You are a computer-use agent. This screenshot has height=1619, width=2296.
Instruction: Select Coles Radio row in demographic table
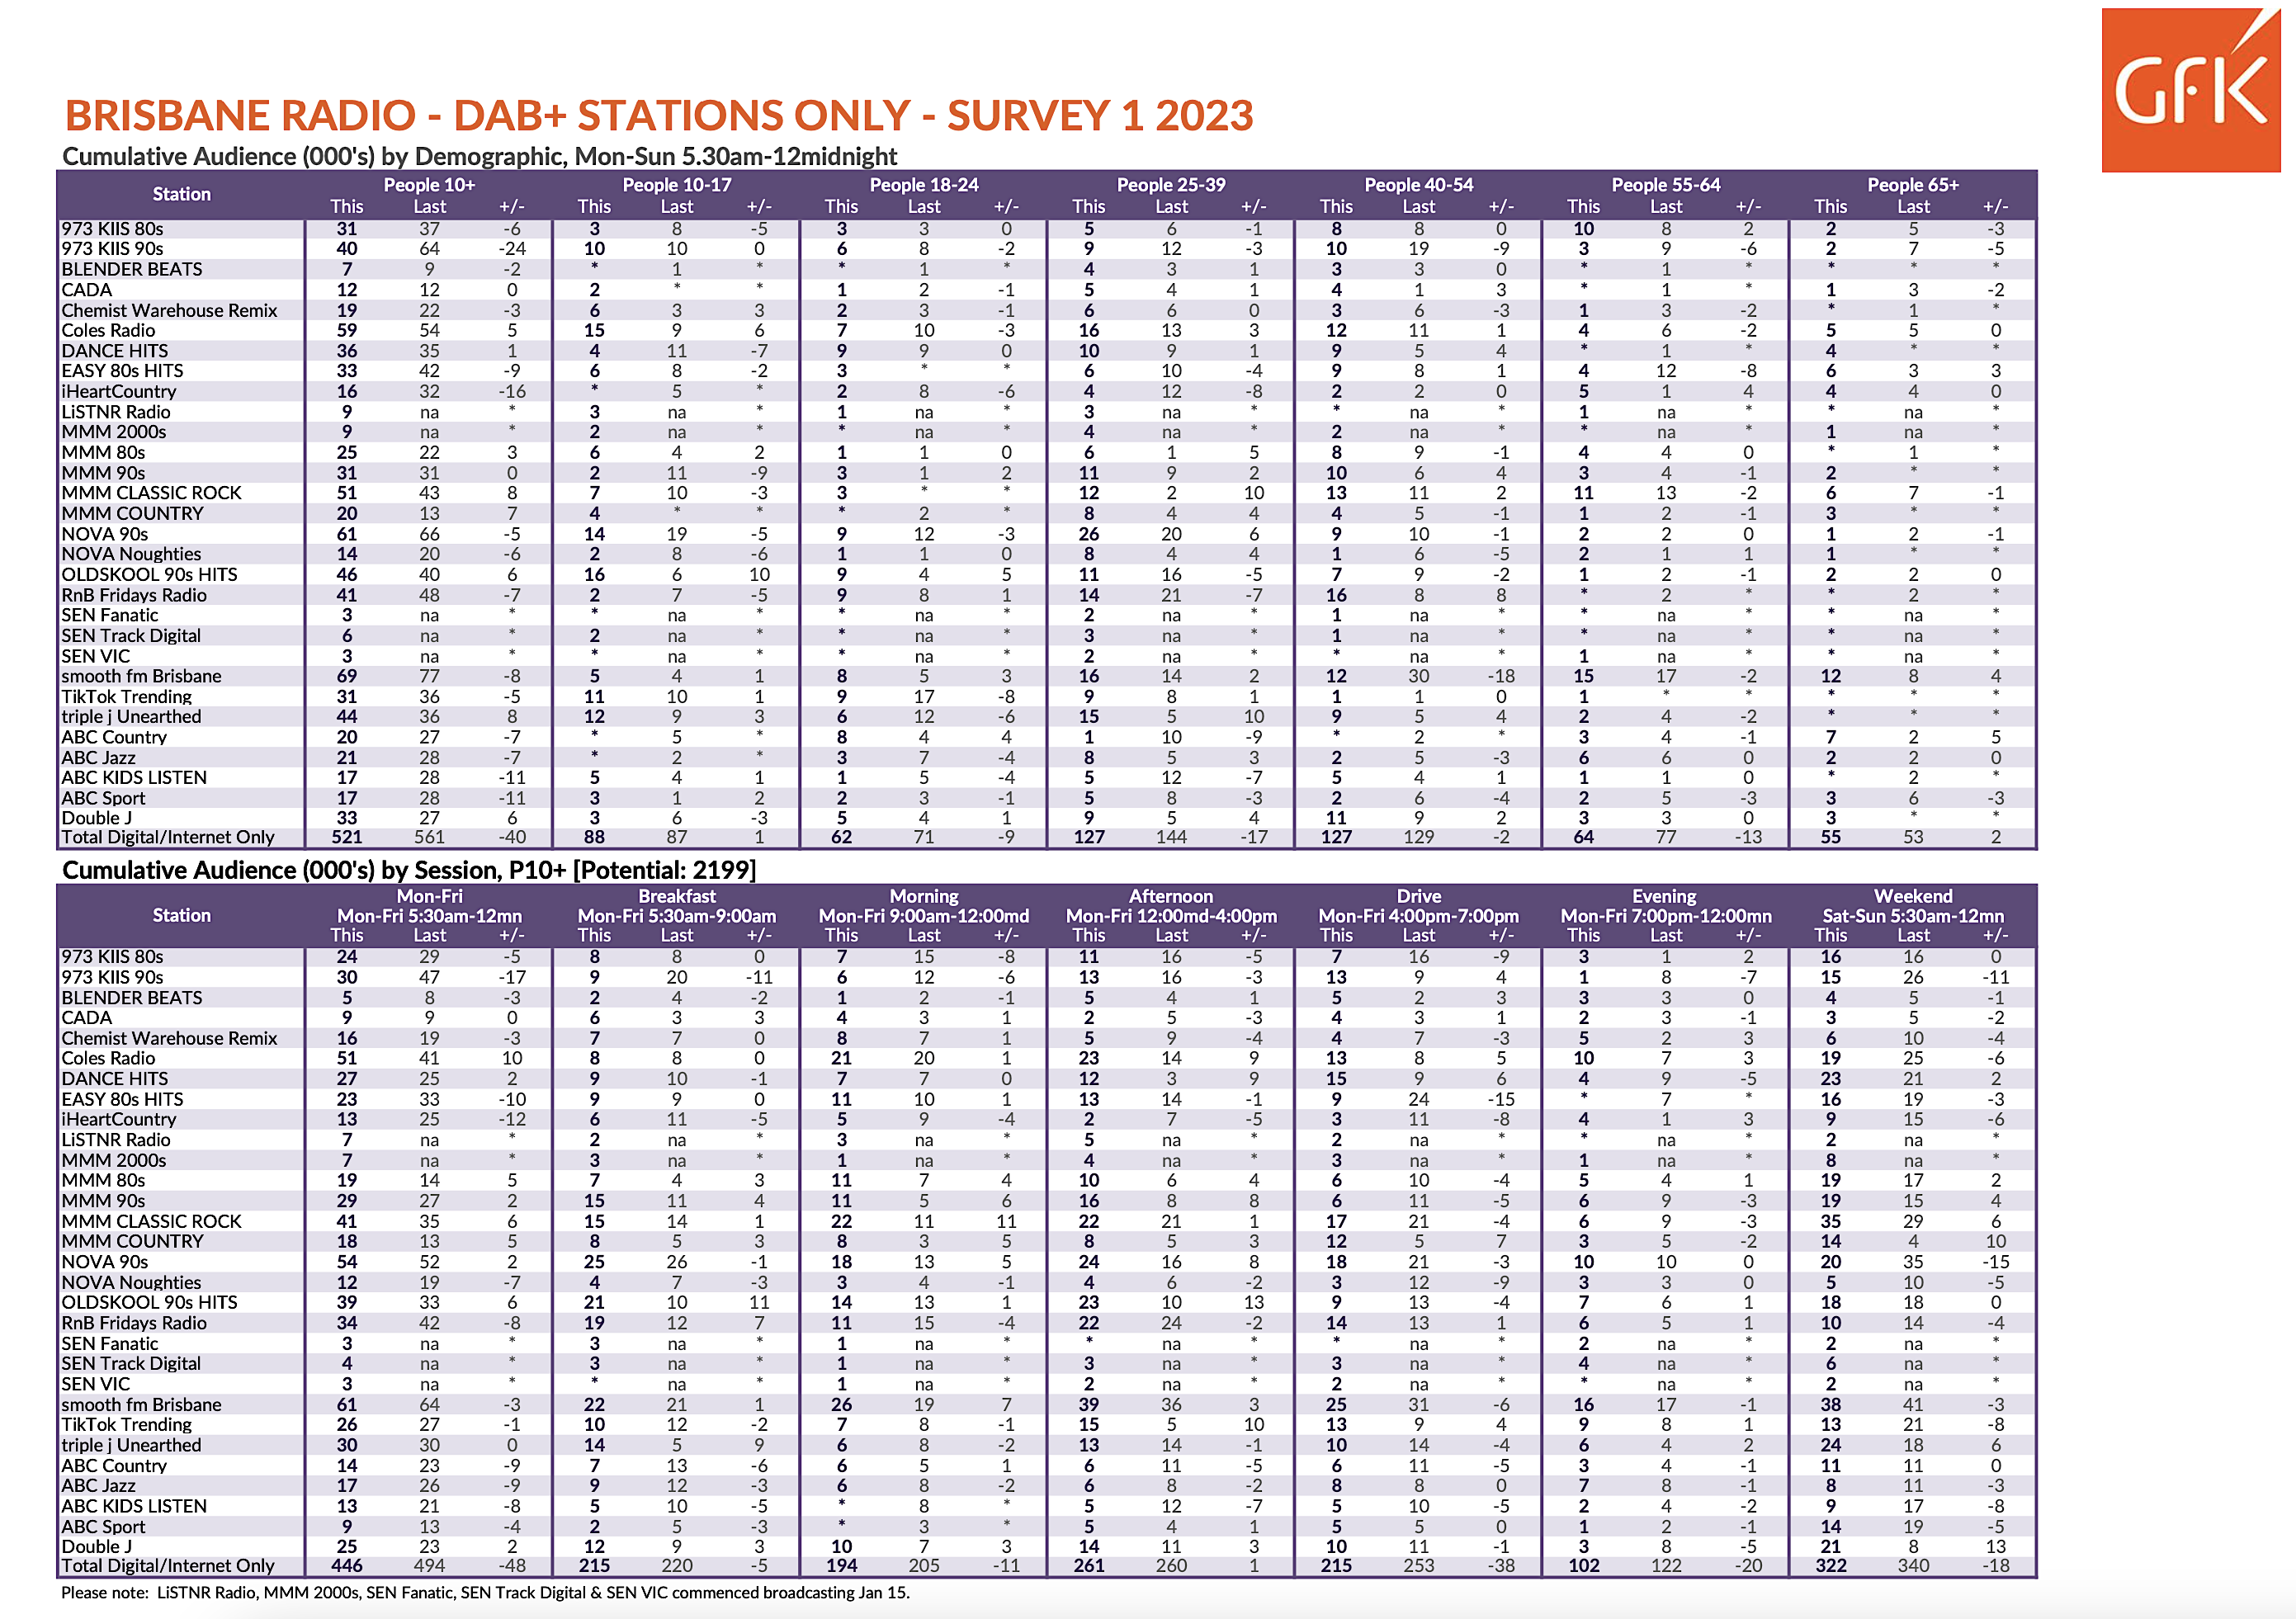pyautogui.click(x=1046, y=330)
